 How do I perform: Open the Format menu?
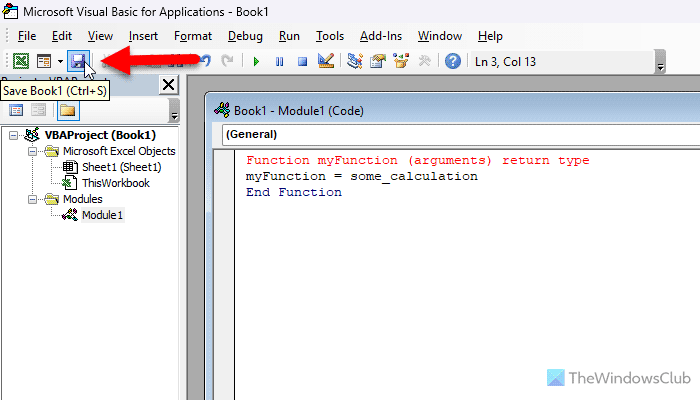pos(193,36)
